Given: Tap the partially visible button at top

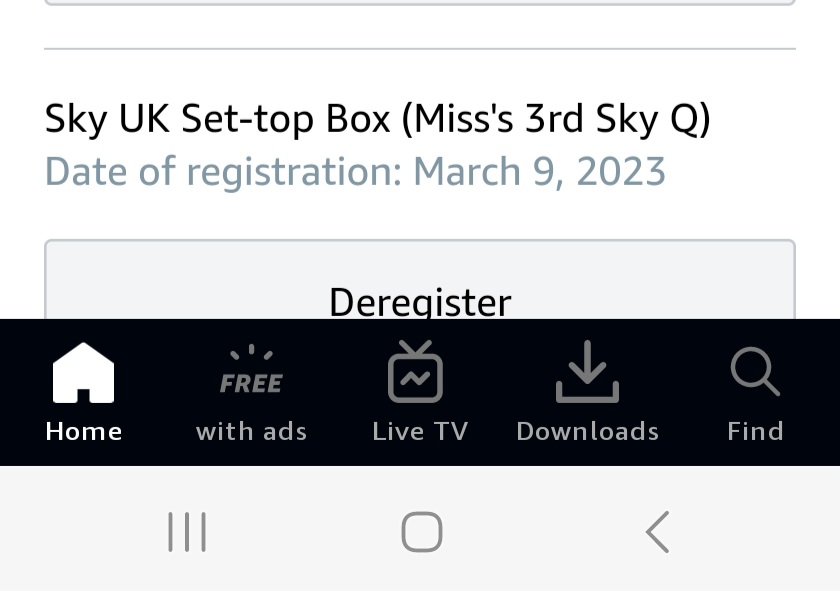Looking at the screenshot, I should pyautogui.click(x=420, y=3).
